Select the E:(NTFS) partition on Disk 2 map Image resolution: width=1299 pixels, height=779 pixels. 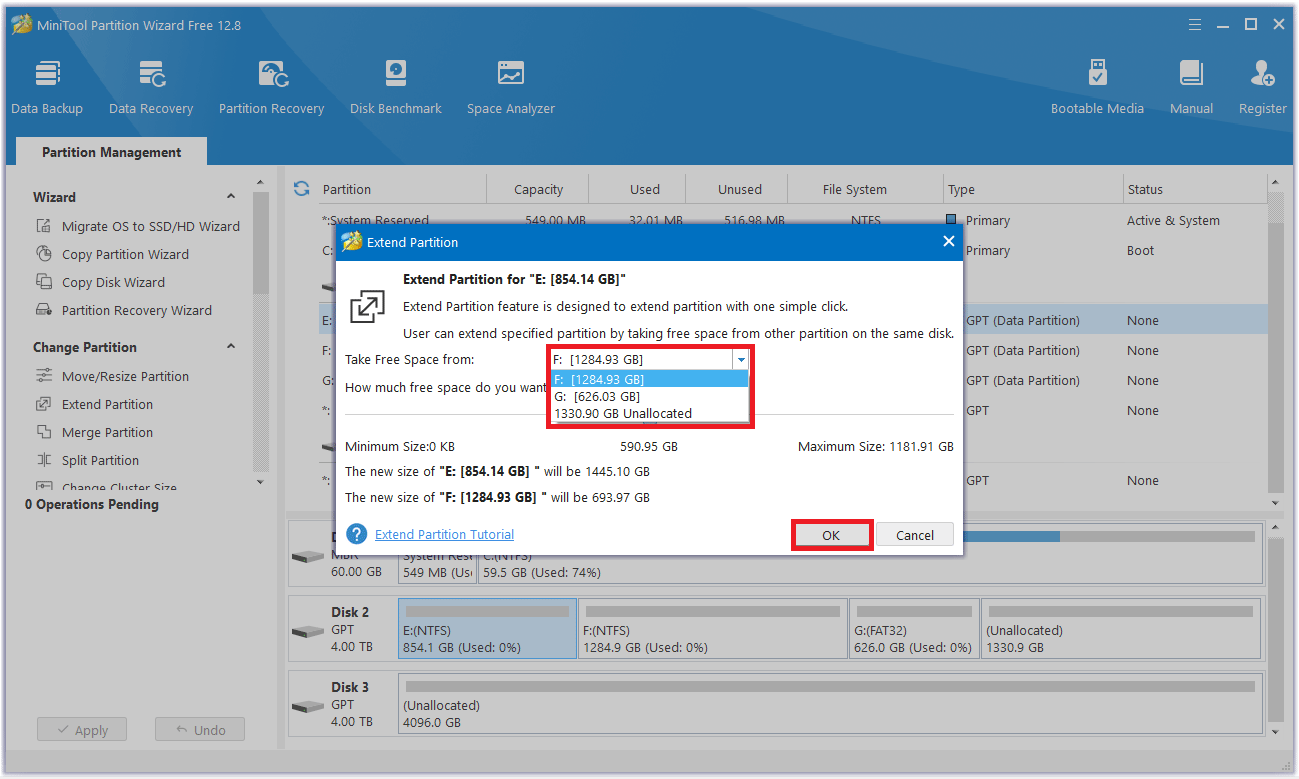click(487, 629)
